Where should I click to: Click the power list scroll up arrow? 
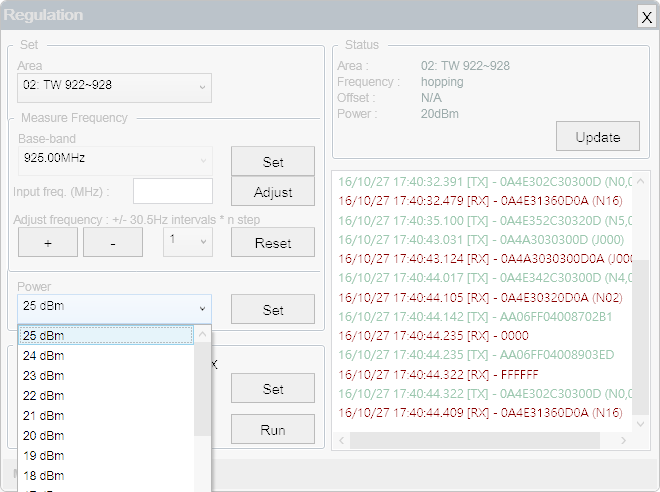(202, 334)
